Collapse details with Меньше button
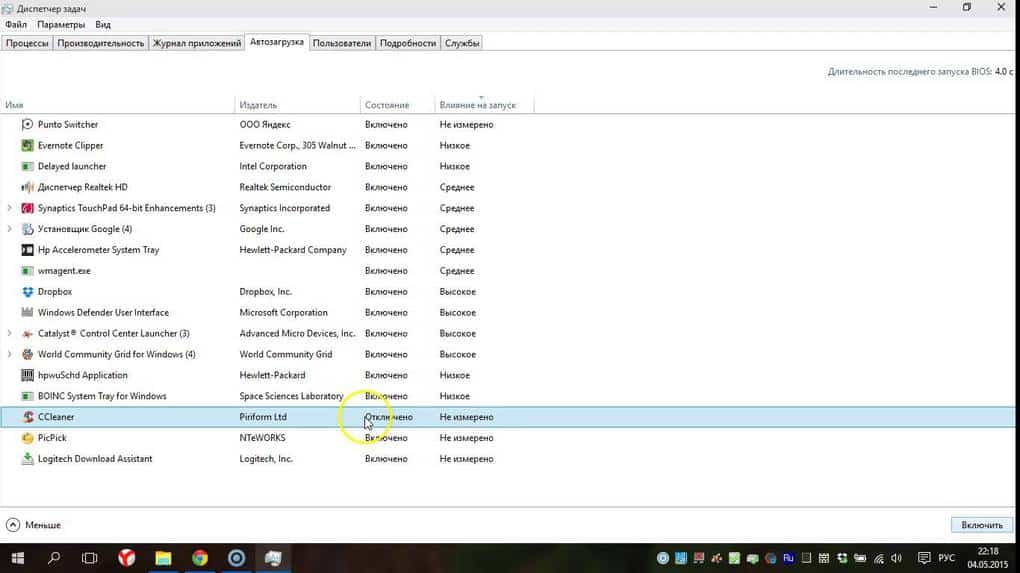This screenshot has width=1020, height=573. click(x=34, y=525)
